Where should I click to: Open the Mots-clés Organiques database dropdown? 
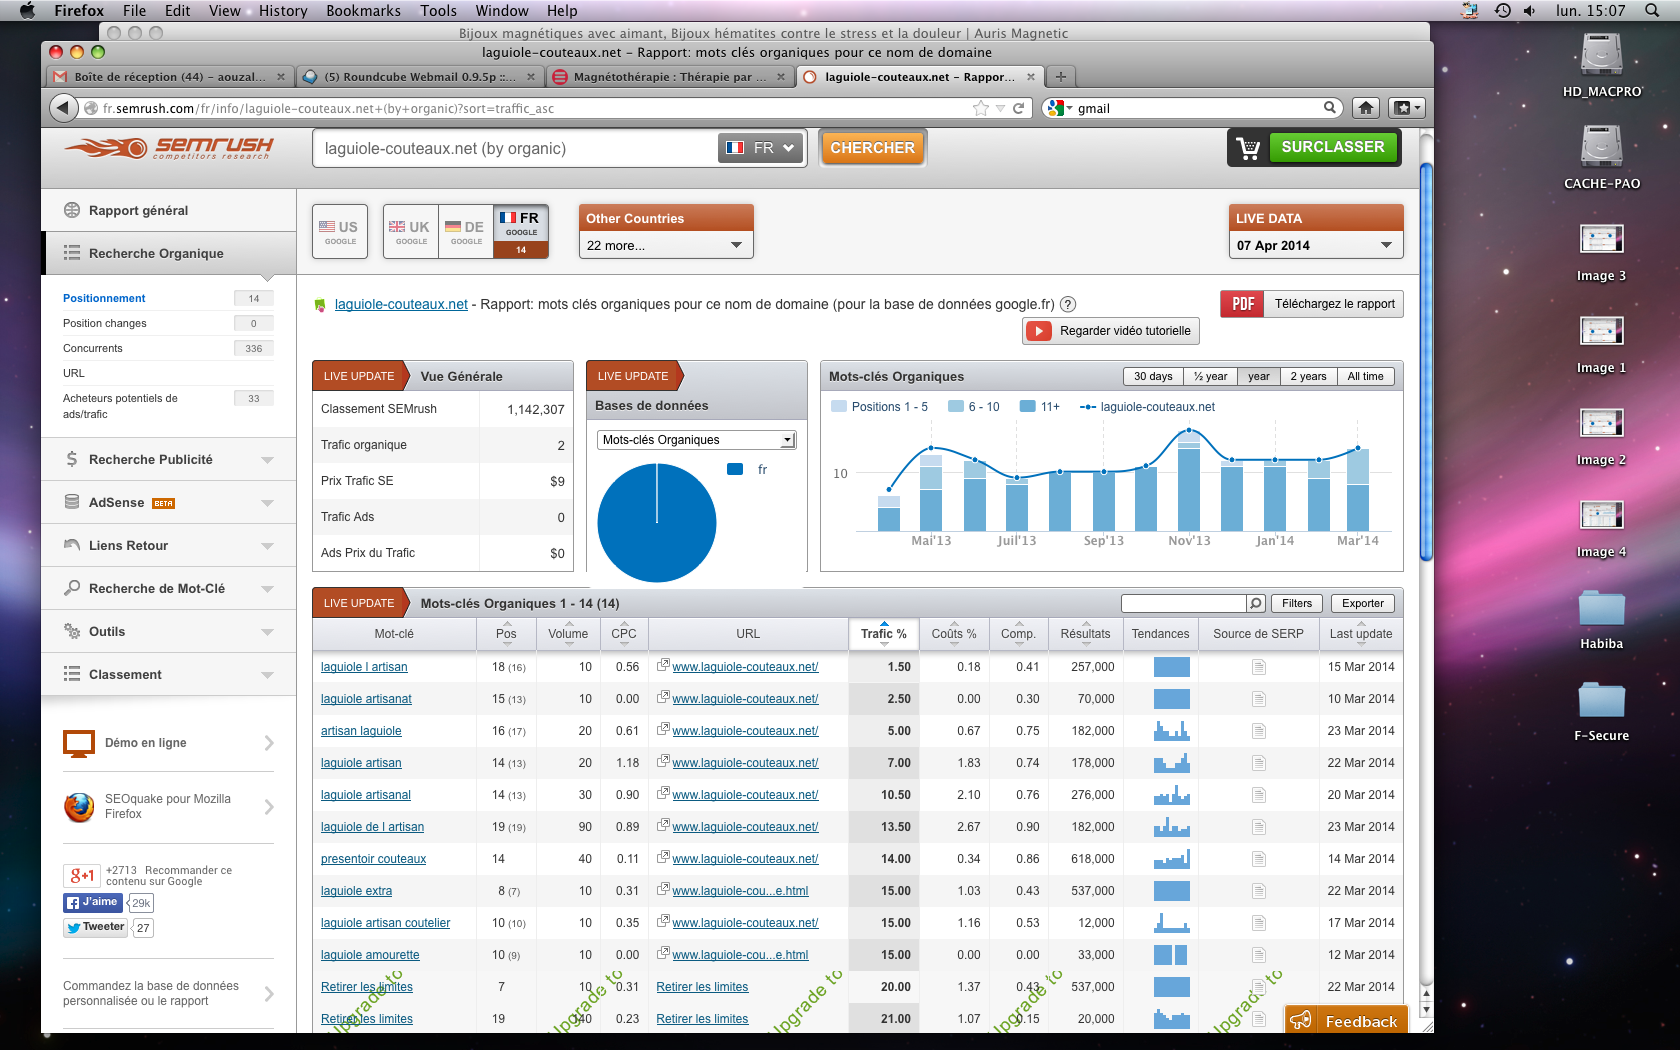pyautogui.click(x=696, y=440)
